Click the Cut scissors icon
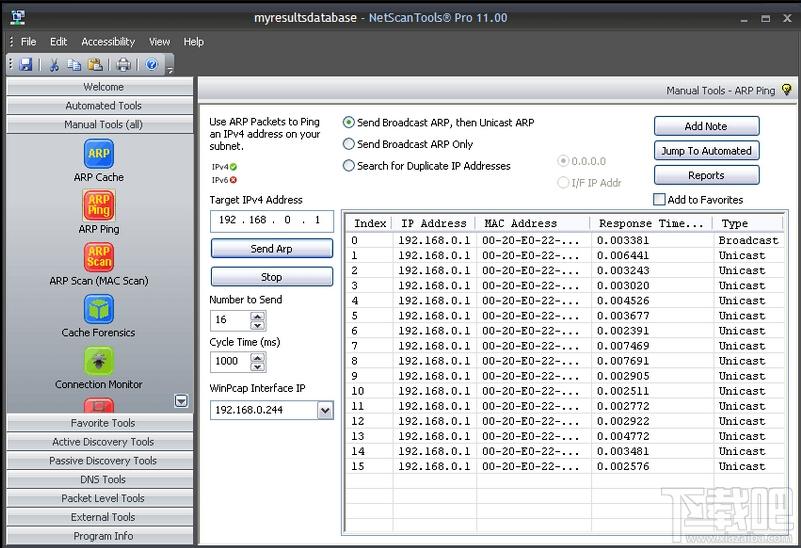The width and height of the screenshot is (801, 548). tap(54, 64)
